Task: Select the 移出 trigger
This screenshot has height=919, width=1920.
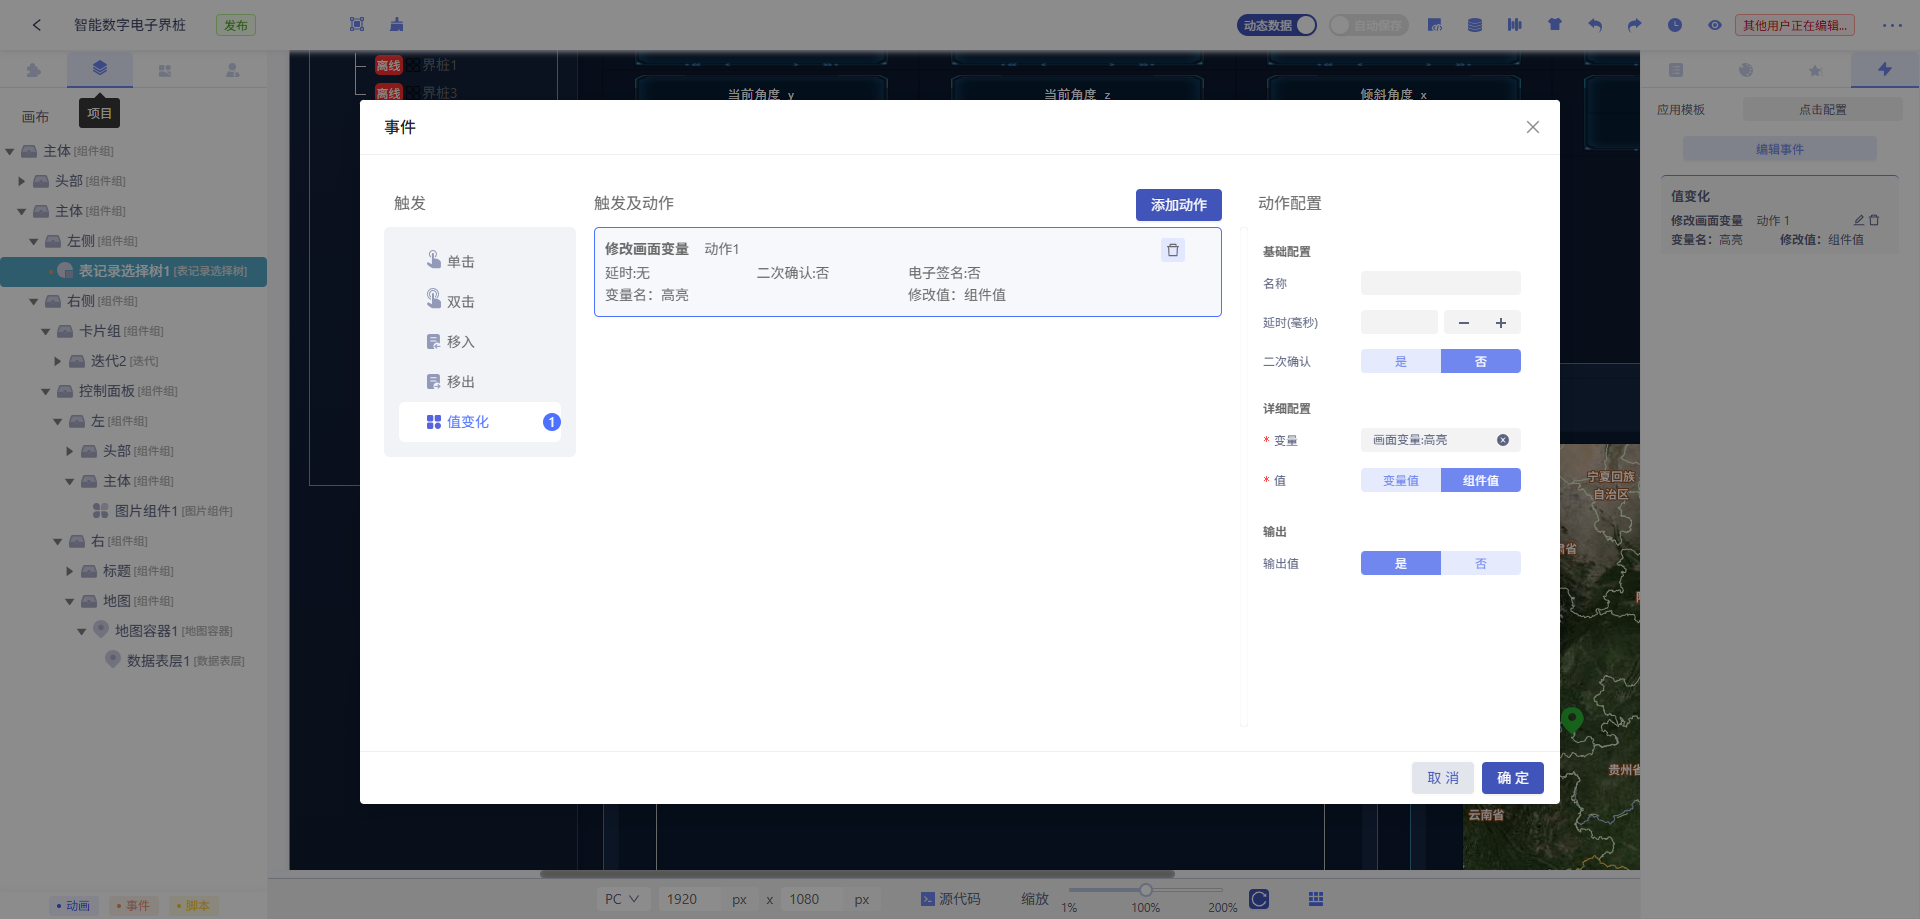Action: point(480,381)
